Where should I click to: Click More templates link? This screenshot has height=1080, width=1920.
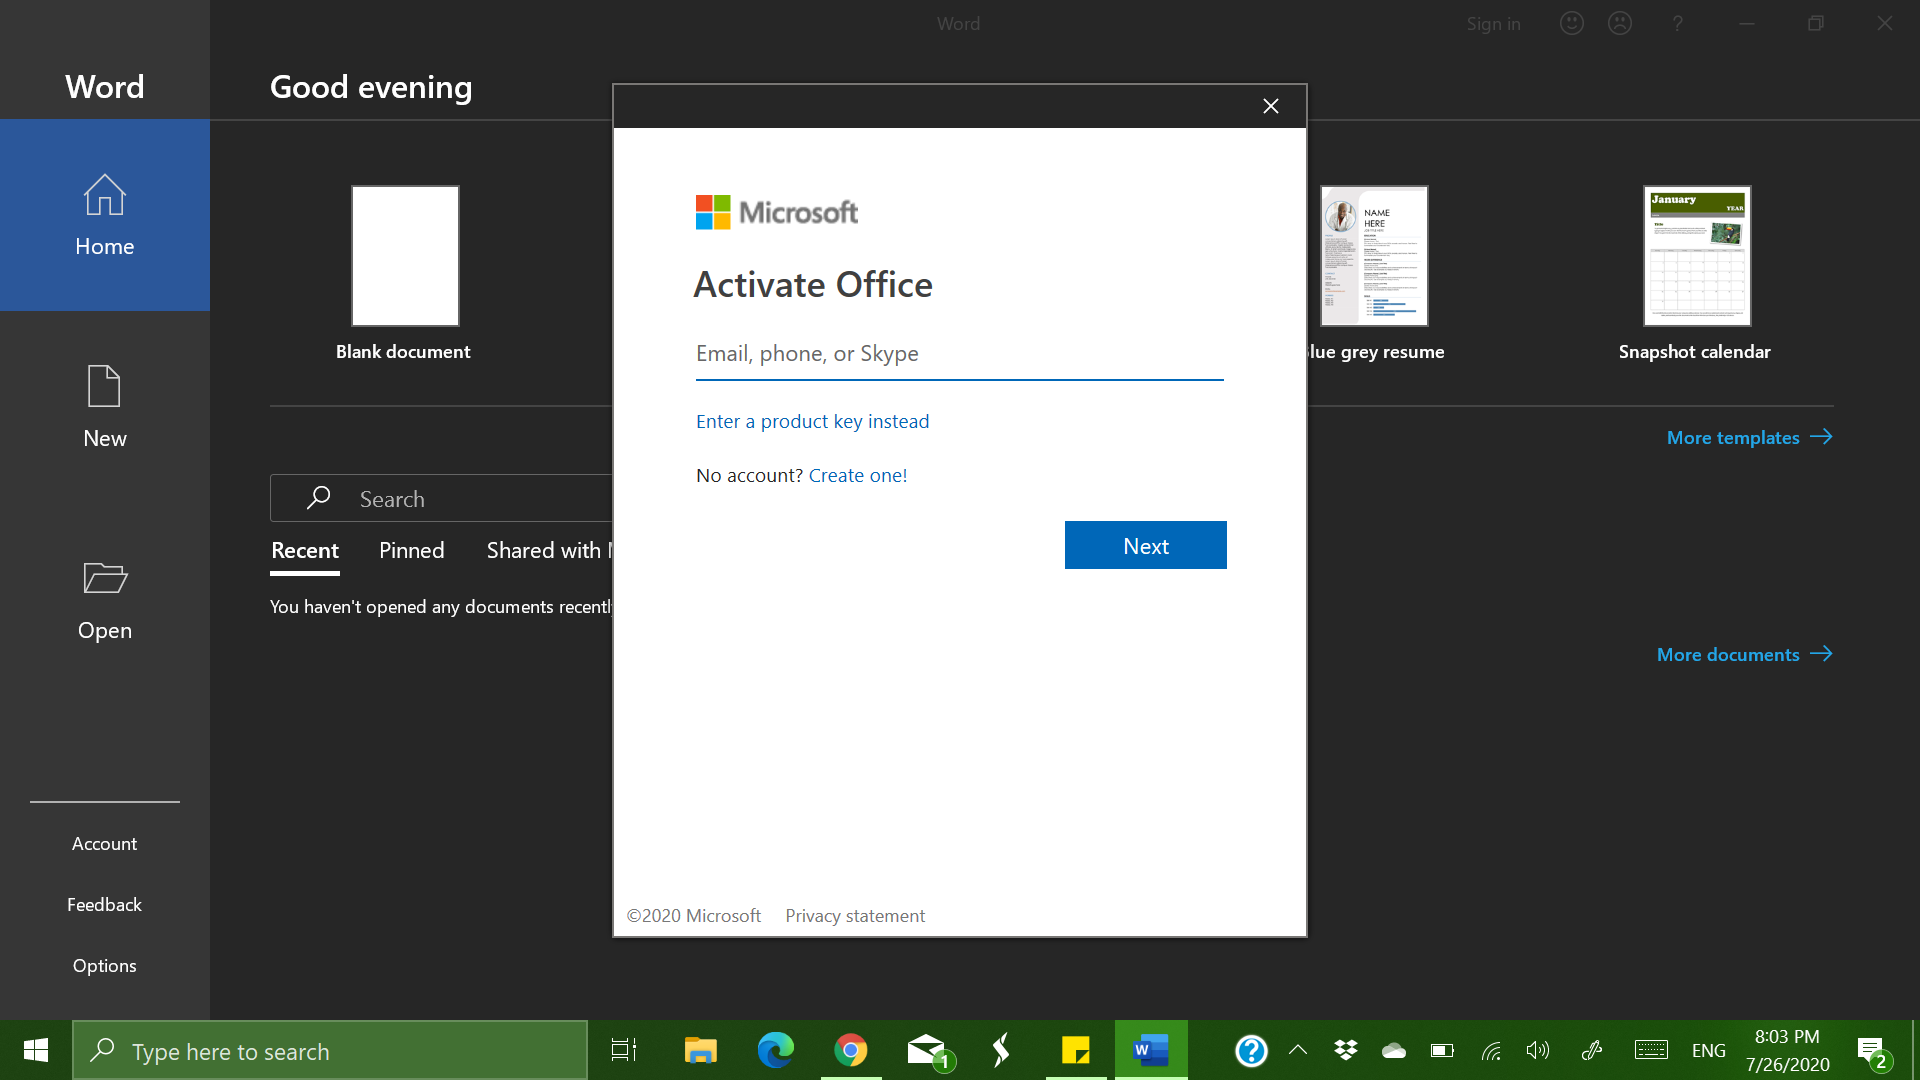coord(1749,437)
